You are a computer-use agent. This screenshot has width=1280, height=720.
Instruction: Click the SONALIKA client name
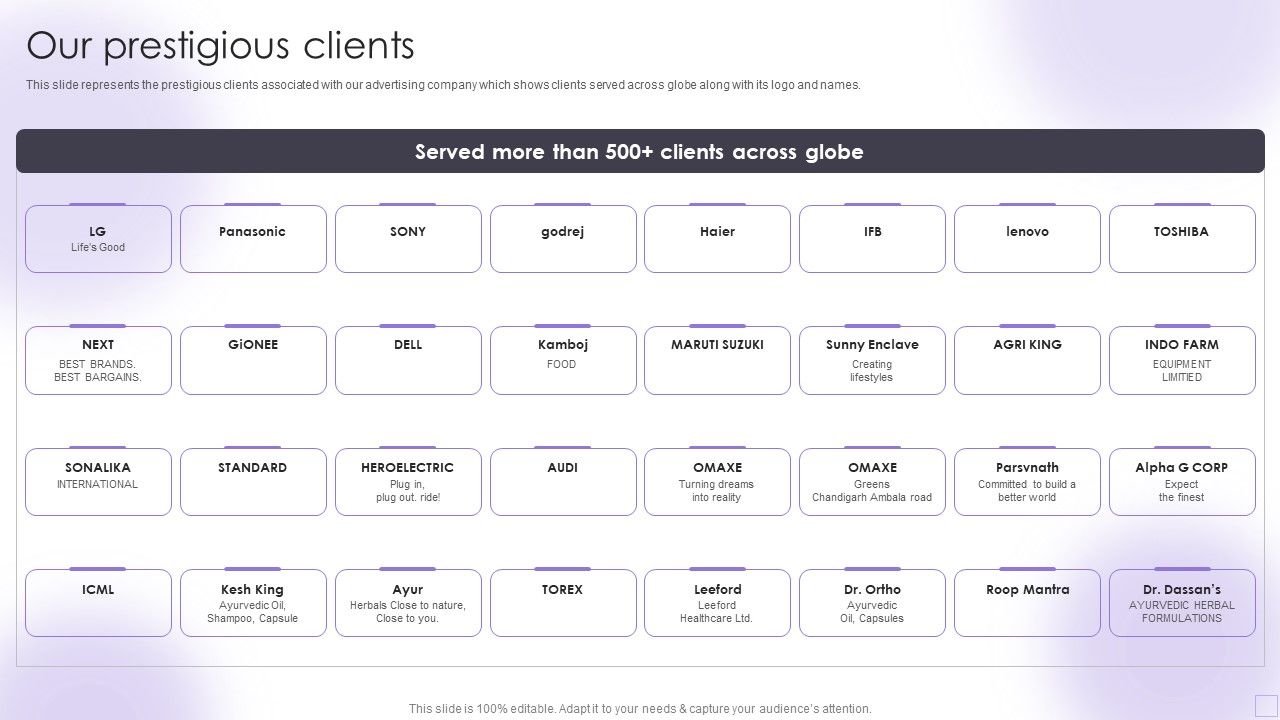(x=98, y=468)
